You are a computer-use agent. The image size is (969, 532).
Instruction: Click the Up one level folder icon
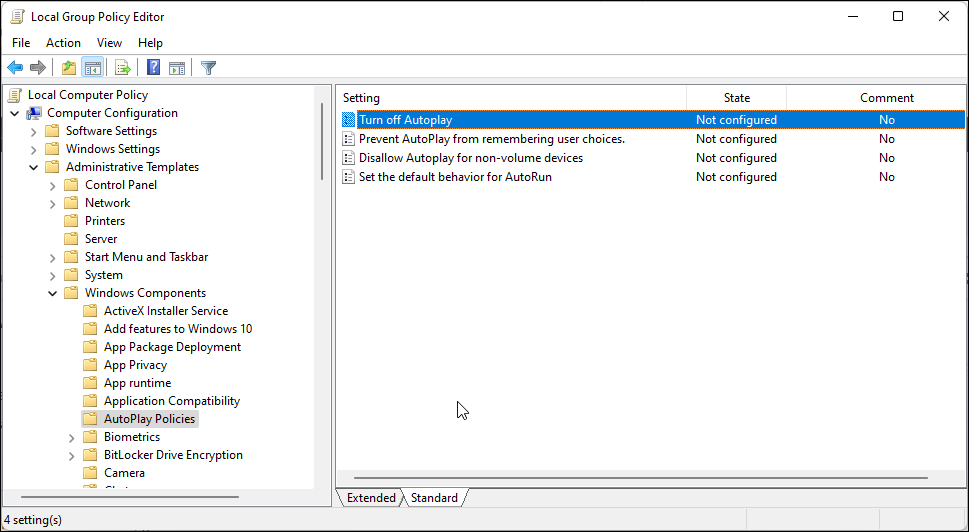click(69, 67)
